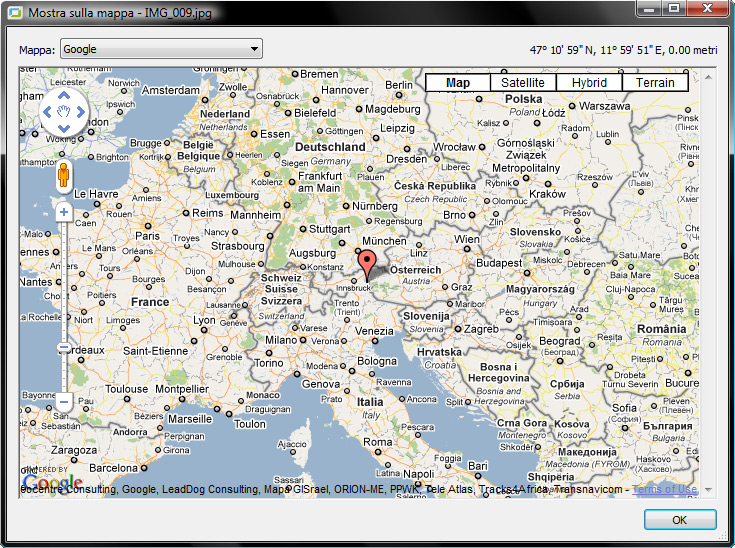Click the Roma city label
This screenshot has height=548, width=735.
378,442
